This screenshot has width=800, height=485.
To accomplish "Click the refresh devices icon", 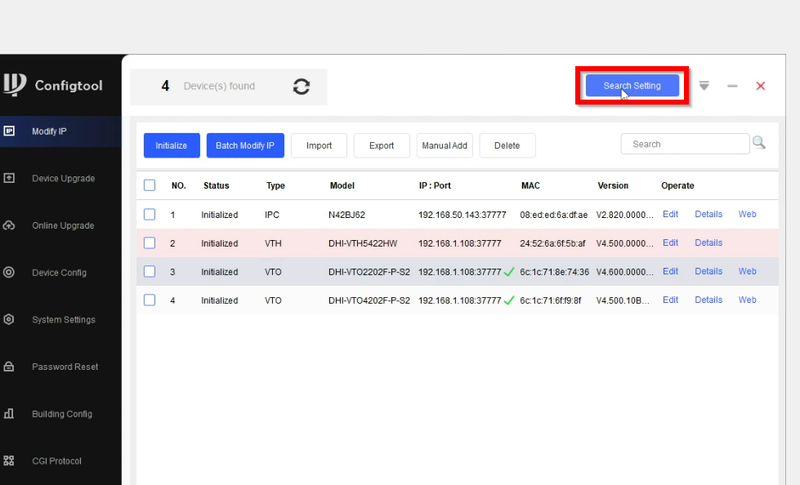I will coord(301,87).
